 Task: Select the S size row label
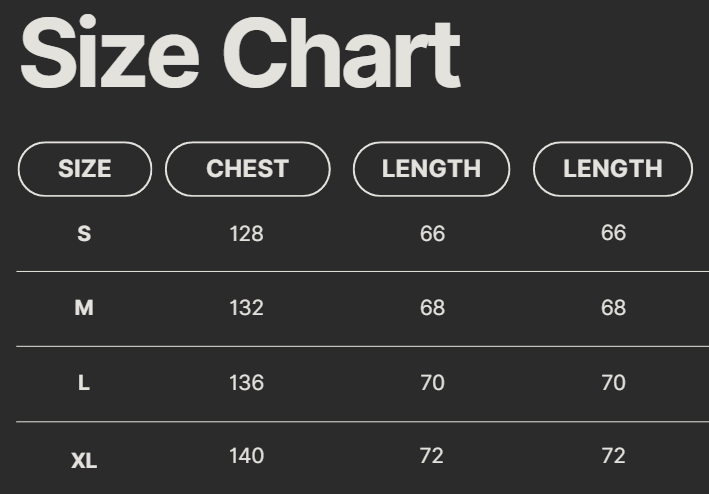tap(84, 234)
